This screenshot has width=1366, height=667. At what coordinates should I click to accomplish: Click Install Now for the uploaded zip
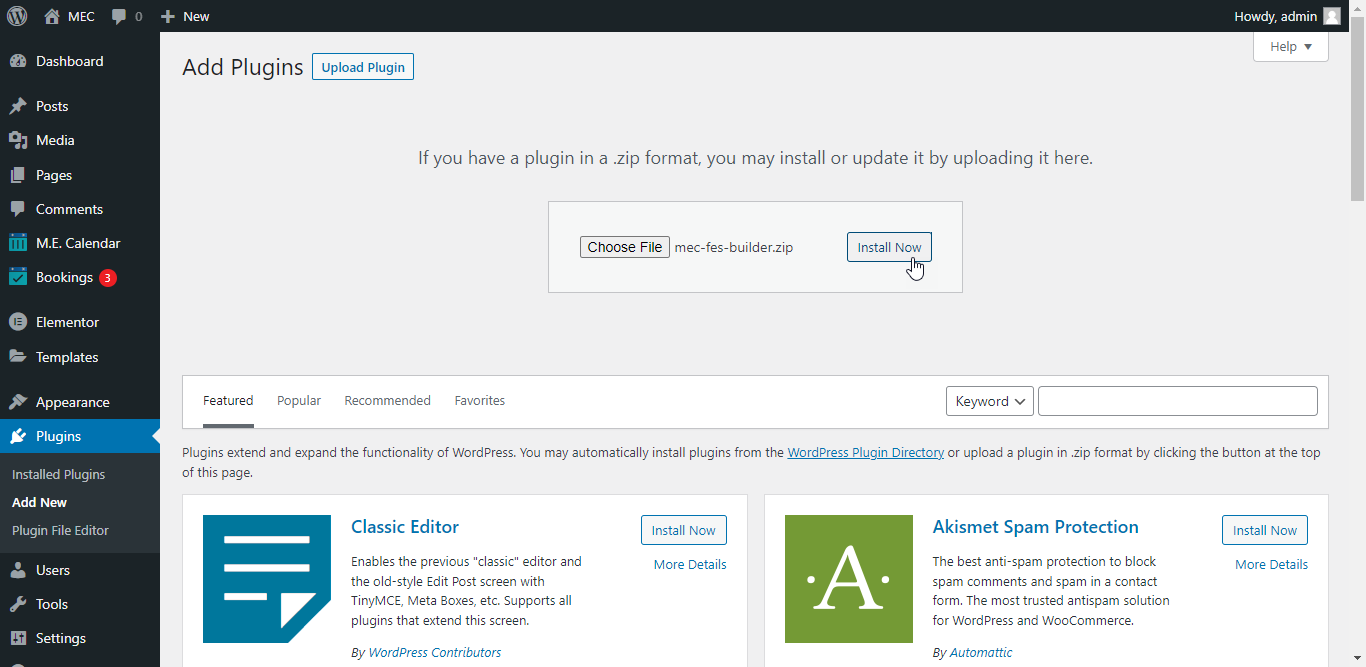889,247
